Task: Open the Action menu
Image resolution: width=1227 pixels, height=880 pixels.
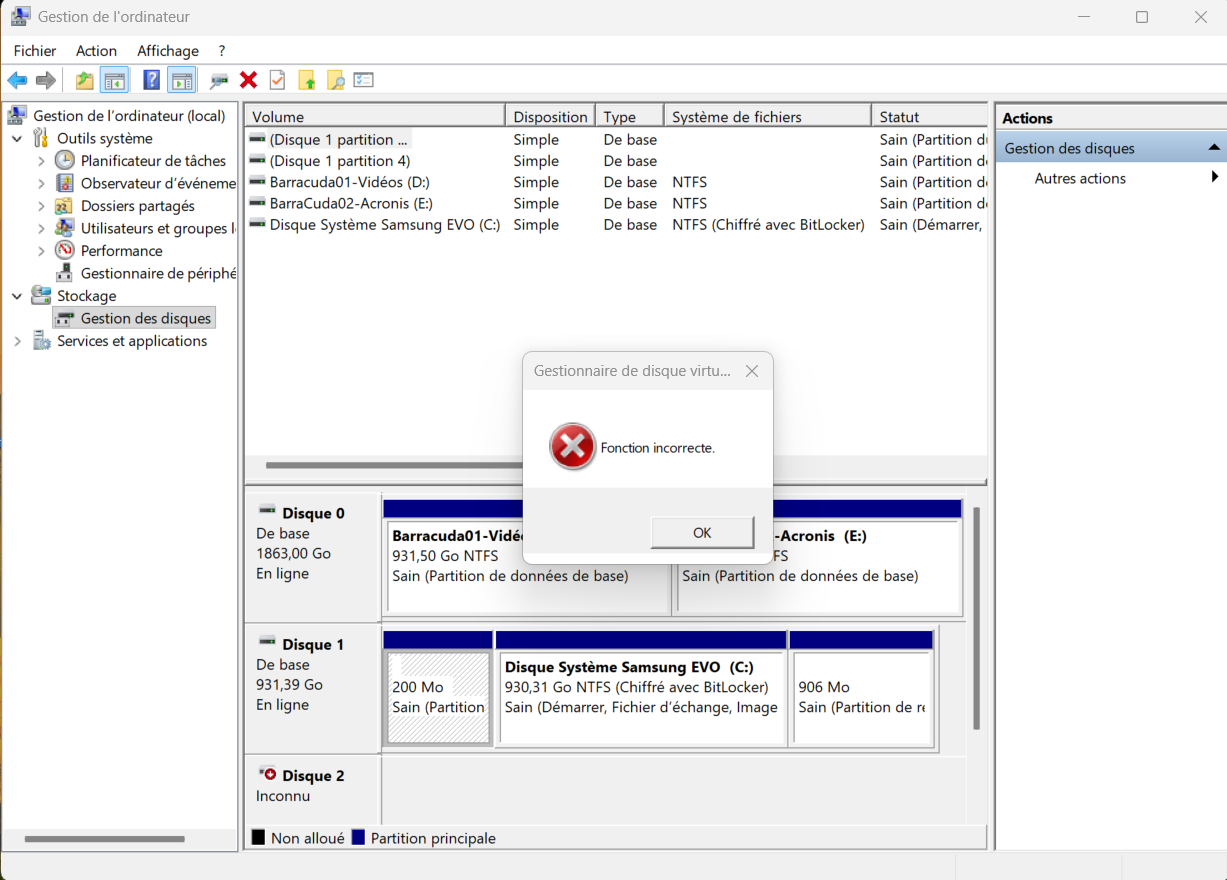Action: coord(96,51)
